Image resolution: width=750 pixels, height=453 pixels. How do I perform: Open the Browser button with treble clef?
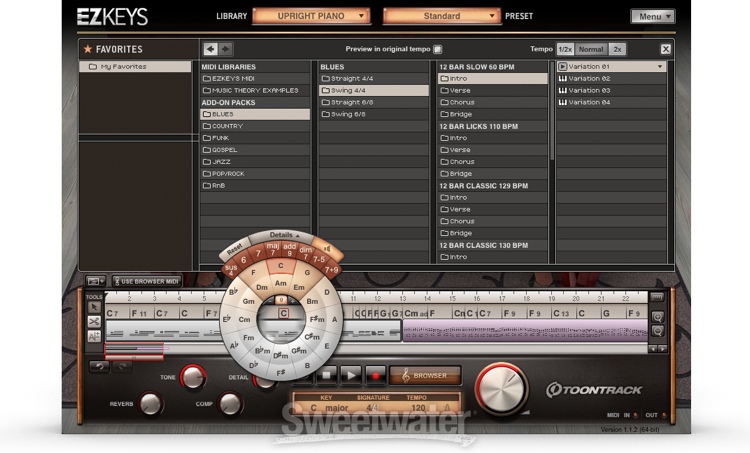click(x=425, y=376)
